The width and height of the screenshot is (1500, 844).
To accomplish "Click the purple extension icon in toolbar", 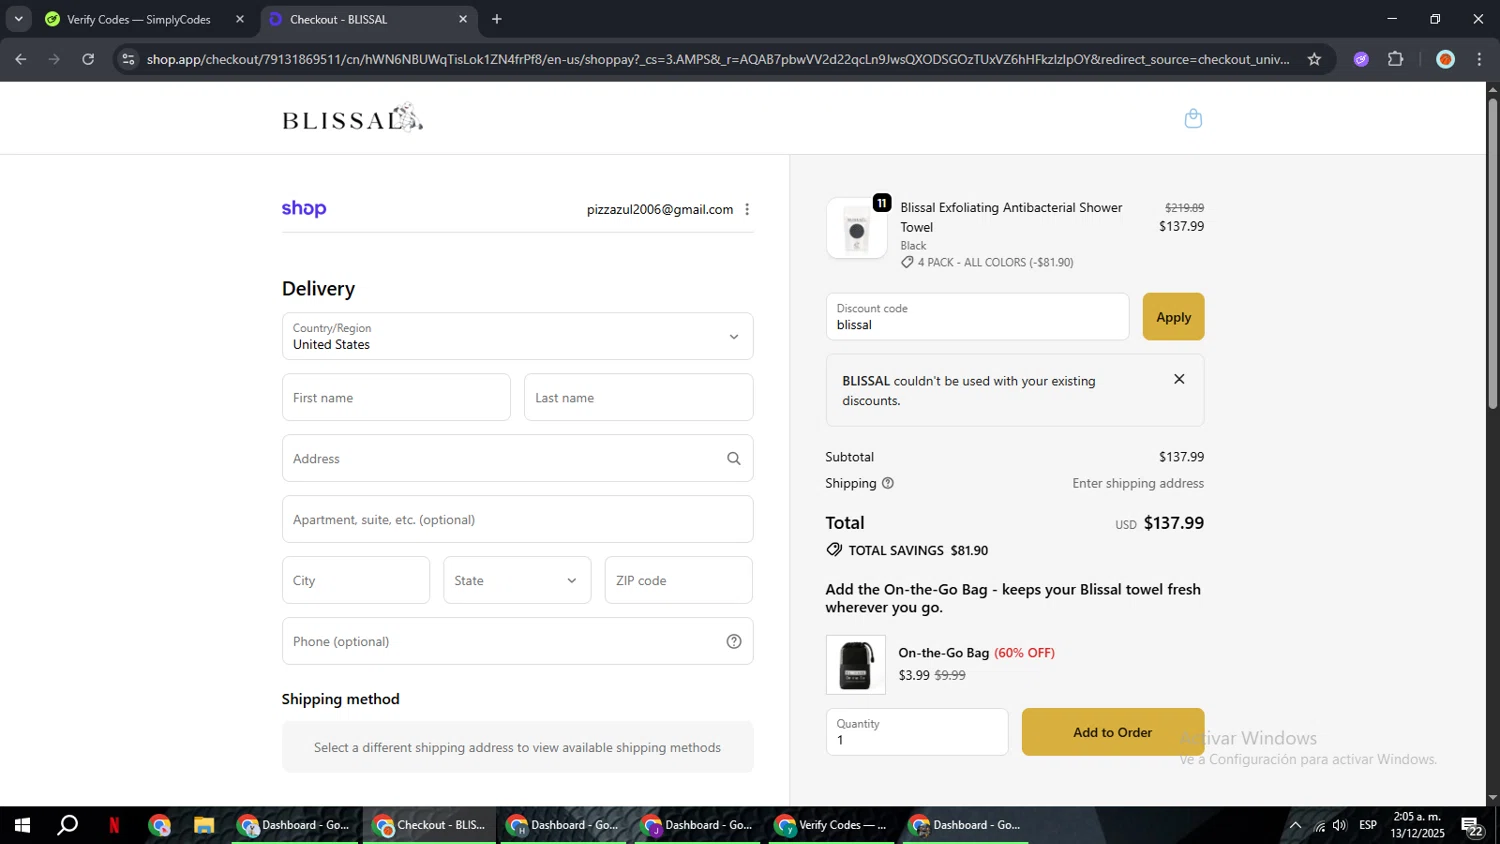I will click(1361, 59).
